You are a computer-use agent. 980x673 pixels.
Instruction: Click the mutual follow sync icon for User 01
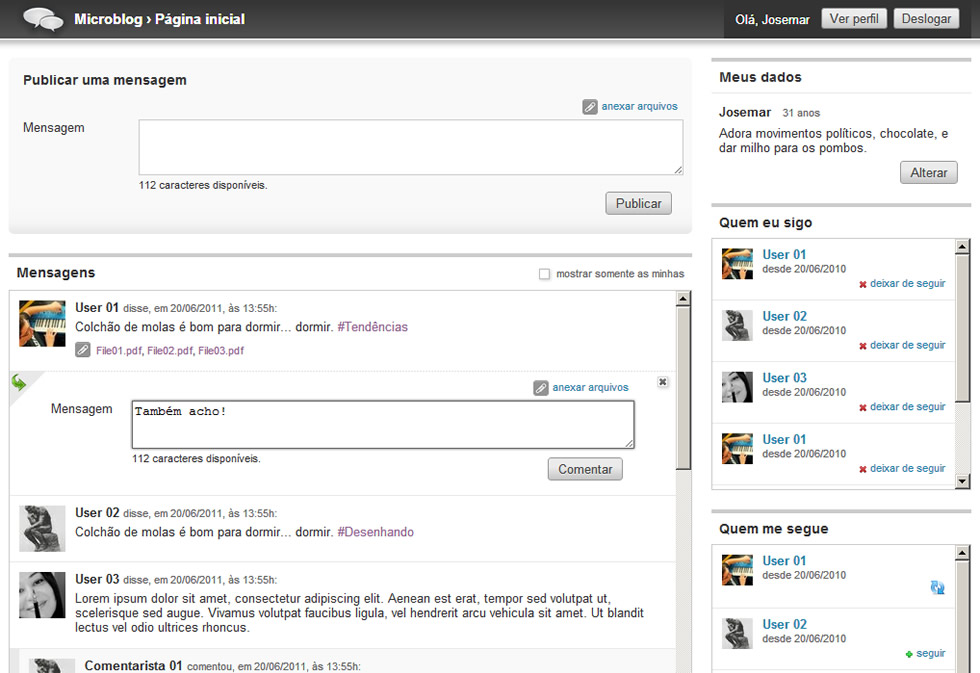[x=937, y=587]
